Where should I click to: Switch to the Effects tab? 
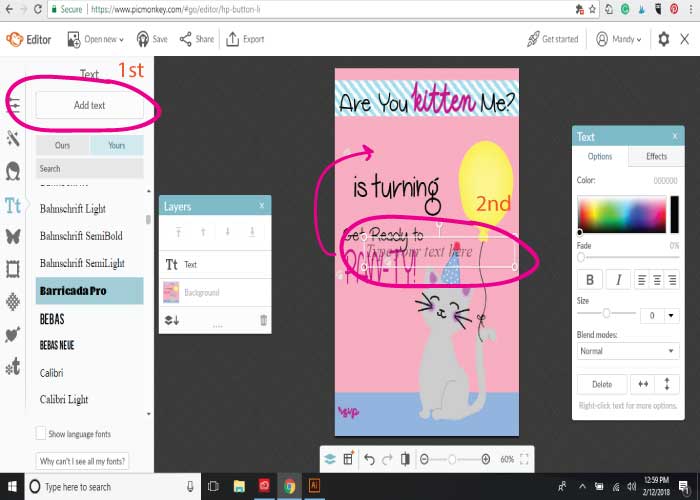pos(656,156)
